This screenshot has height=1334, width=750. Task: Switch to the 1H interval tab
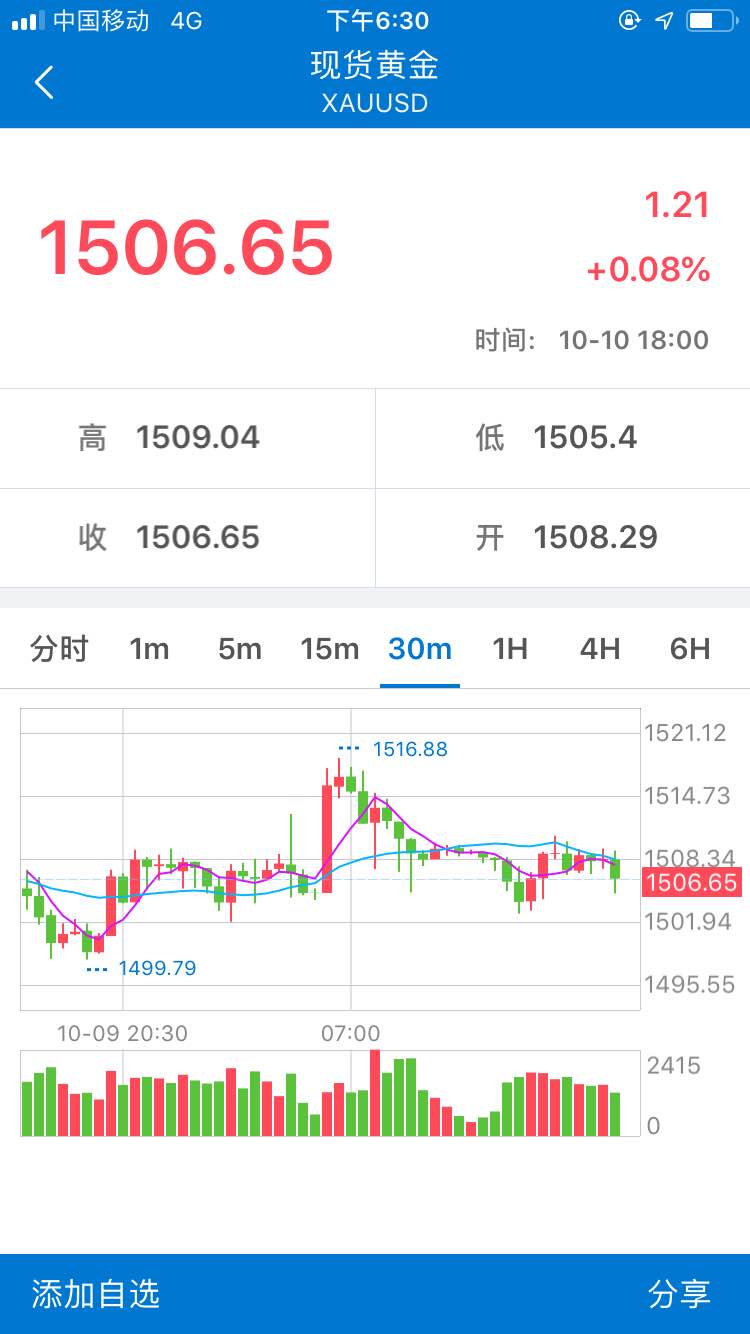510,649
